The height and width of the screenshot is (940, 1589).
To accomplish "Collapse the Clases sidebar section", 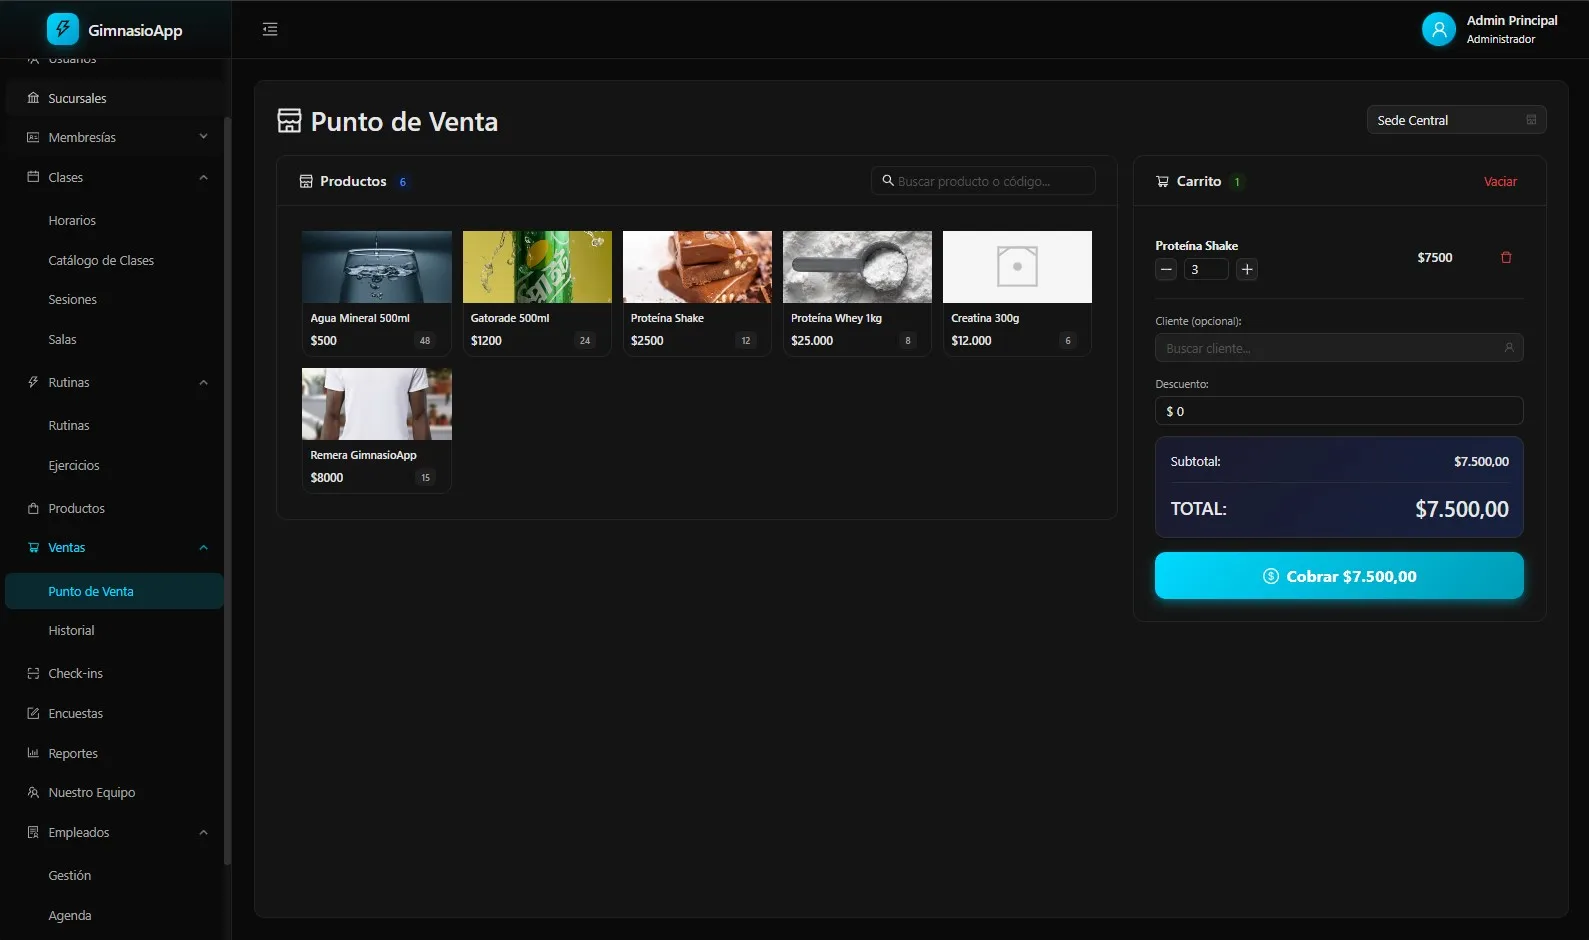I will tap(203, 177).
